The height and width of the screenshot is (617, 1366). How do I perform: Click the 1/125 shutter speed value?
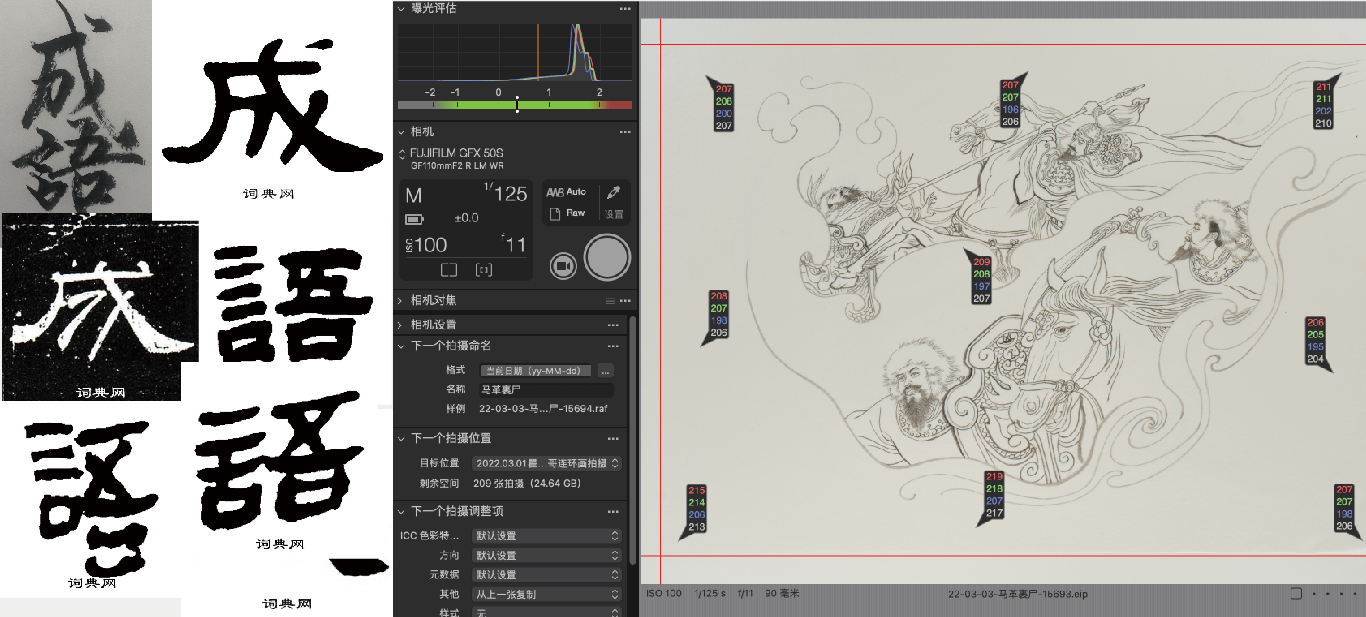point(506,193)
